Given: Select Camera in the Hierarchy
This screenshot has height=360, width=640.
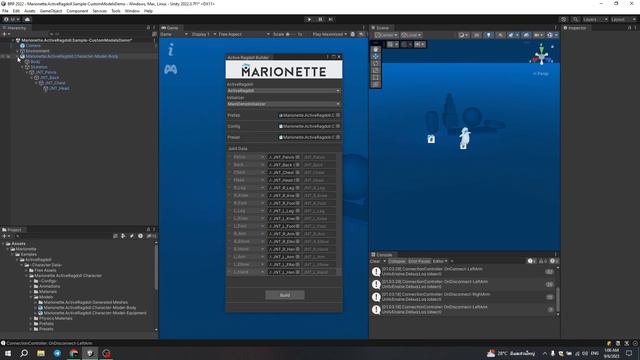Looking at the screenshot, I should (33, 46).
